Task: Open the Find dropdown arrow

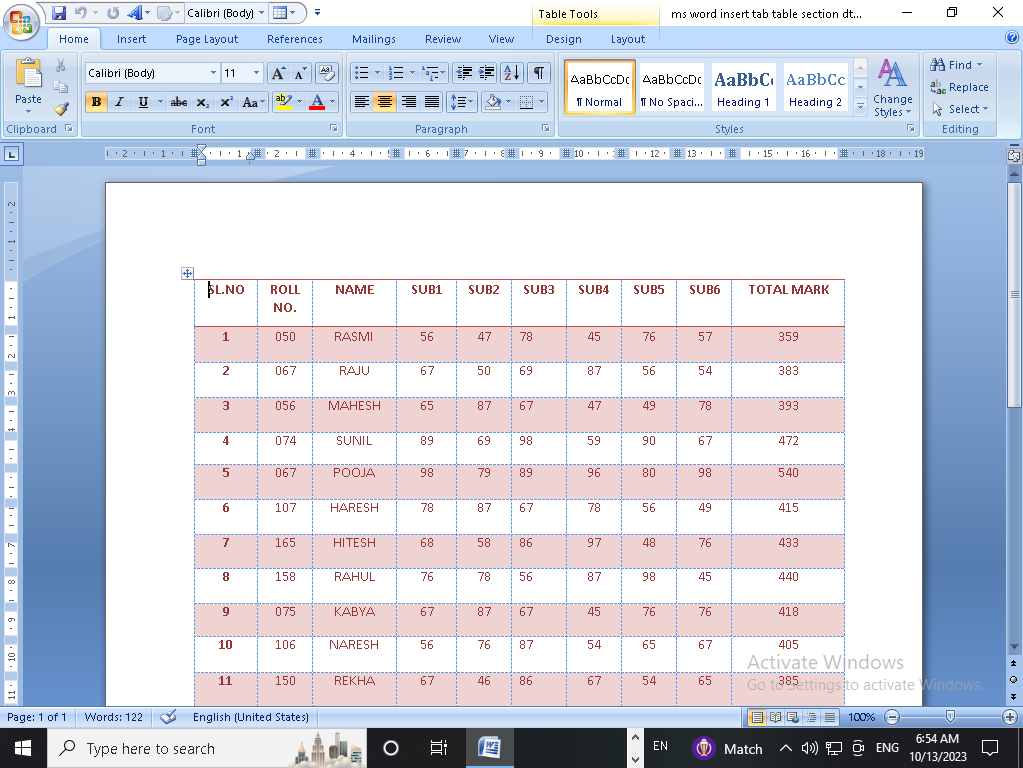Action: (979, 65)
